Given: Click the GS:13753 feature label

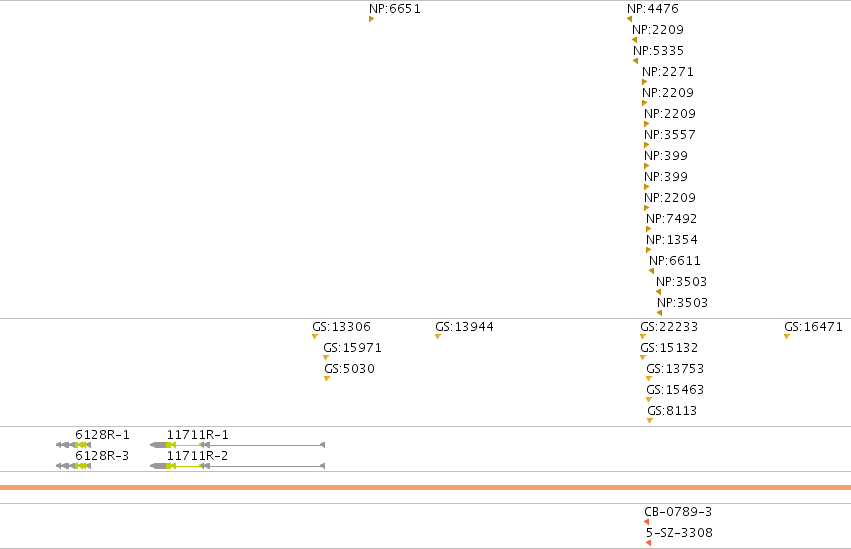Looking at the screenshot, I should pos(675,369).
